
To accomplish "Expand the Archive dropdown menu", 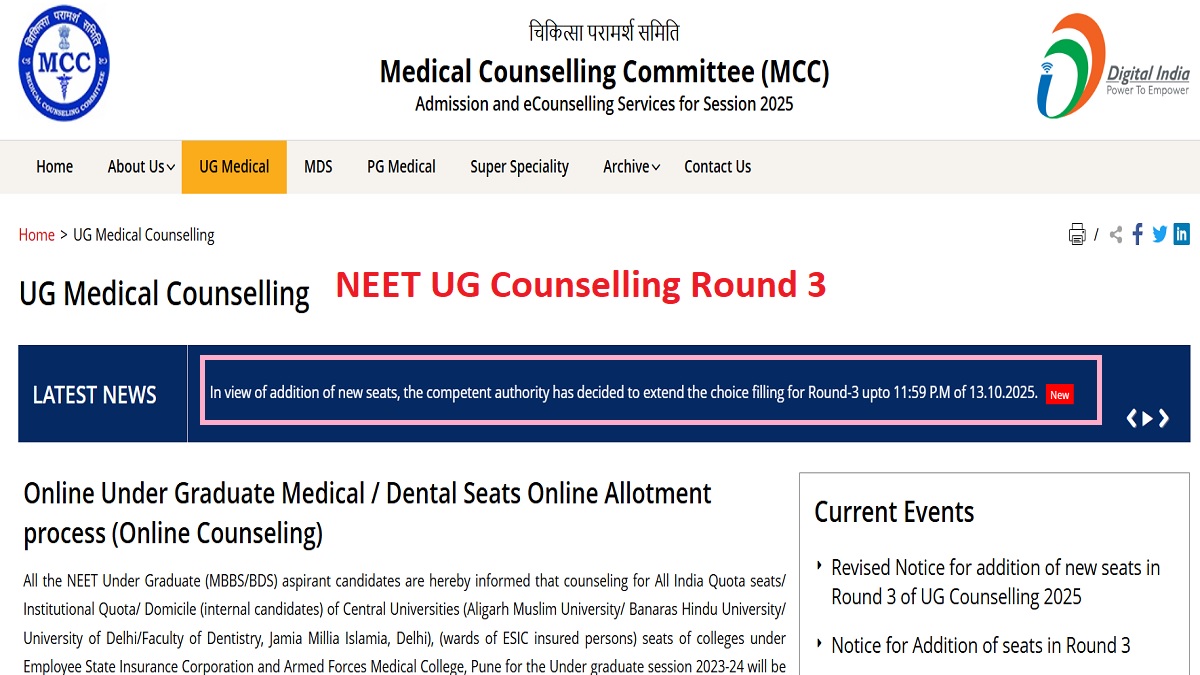I will [x=631, y=167].
